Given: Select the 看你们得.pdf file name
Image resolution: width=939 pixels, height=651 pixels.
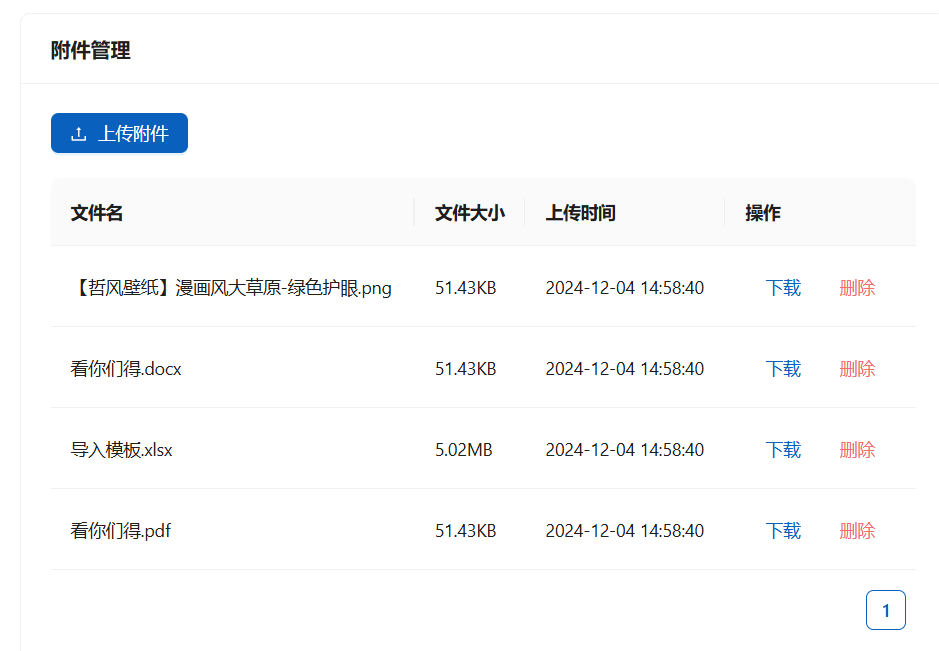Looking at the screenshot, I should (120, 531).
